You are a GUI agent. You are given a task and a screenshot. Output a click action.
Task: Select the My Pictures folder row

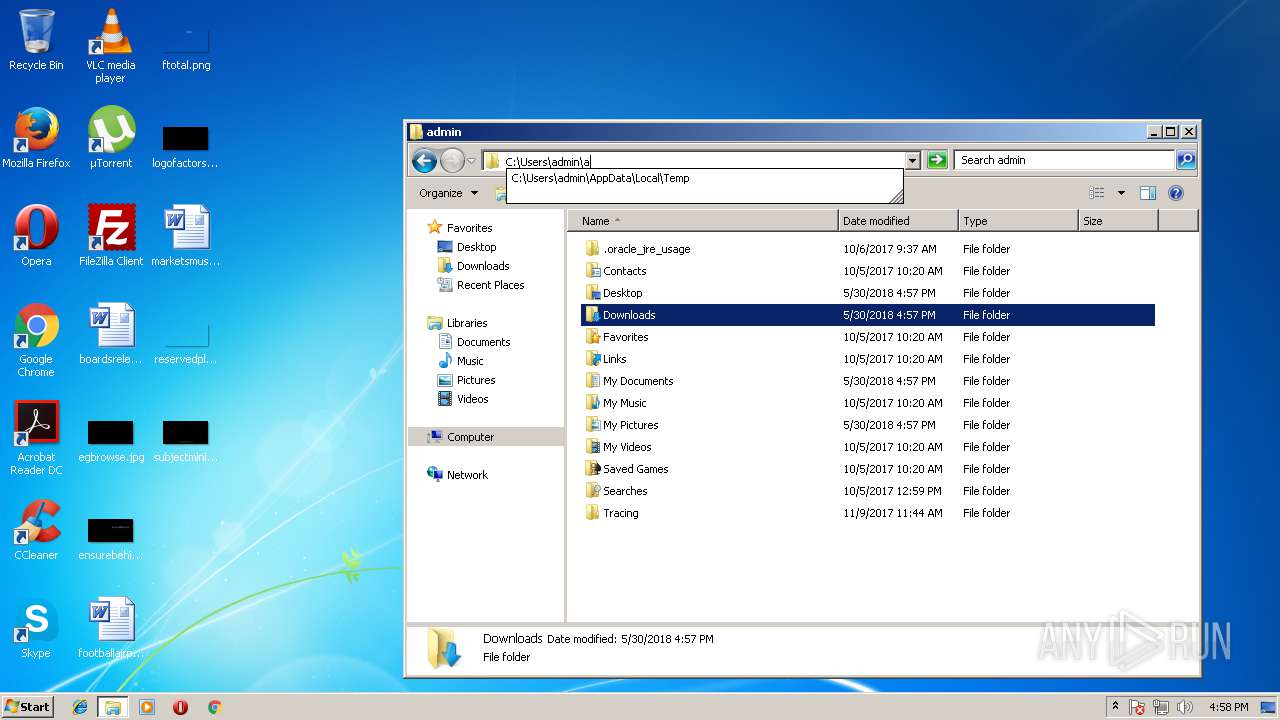(868, 425)
